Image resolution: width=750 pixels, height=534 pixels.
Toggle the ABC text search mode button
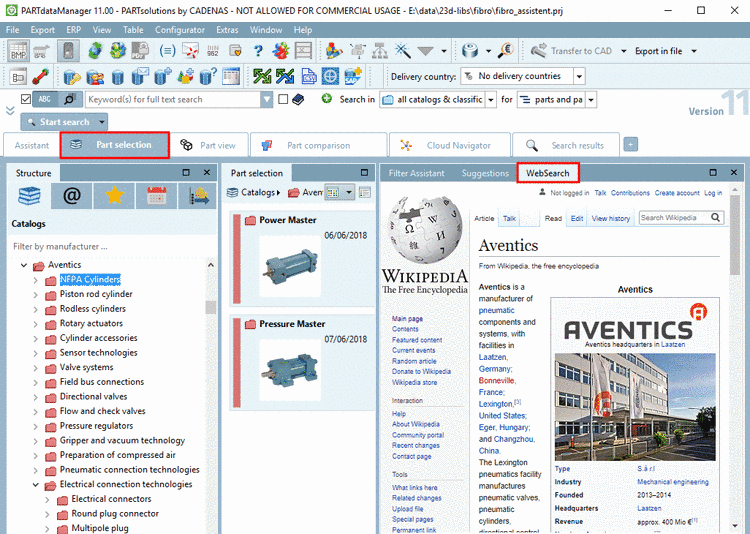point(44,99)
